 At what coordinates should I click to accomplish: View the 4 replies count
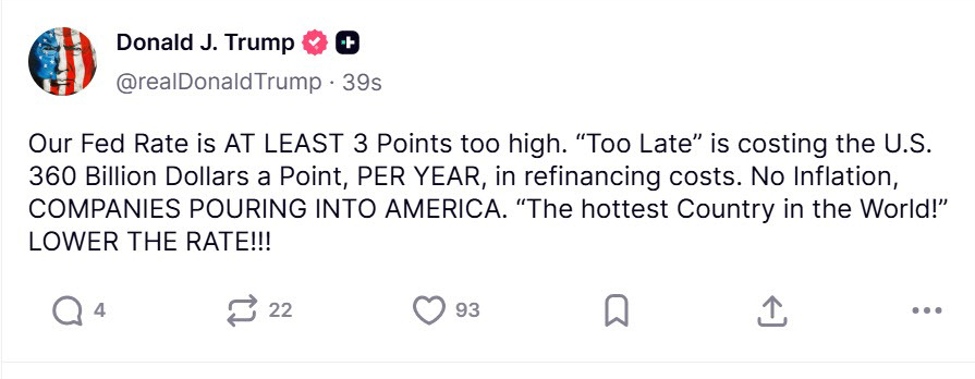click(x=99, y=310)
